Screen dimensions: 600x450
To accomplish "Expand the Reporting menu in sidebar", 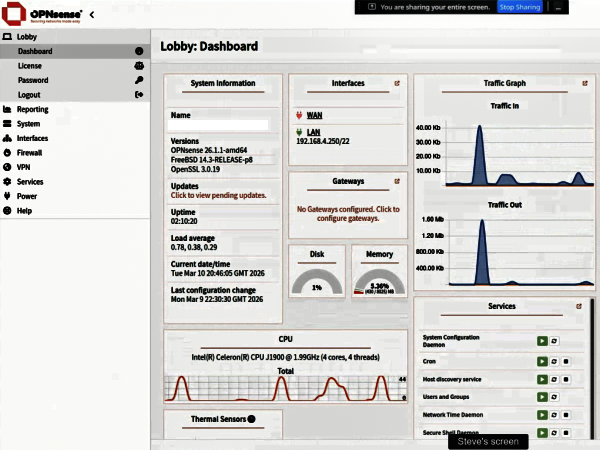I will [x=32, y=109].
